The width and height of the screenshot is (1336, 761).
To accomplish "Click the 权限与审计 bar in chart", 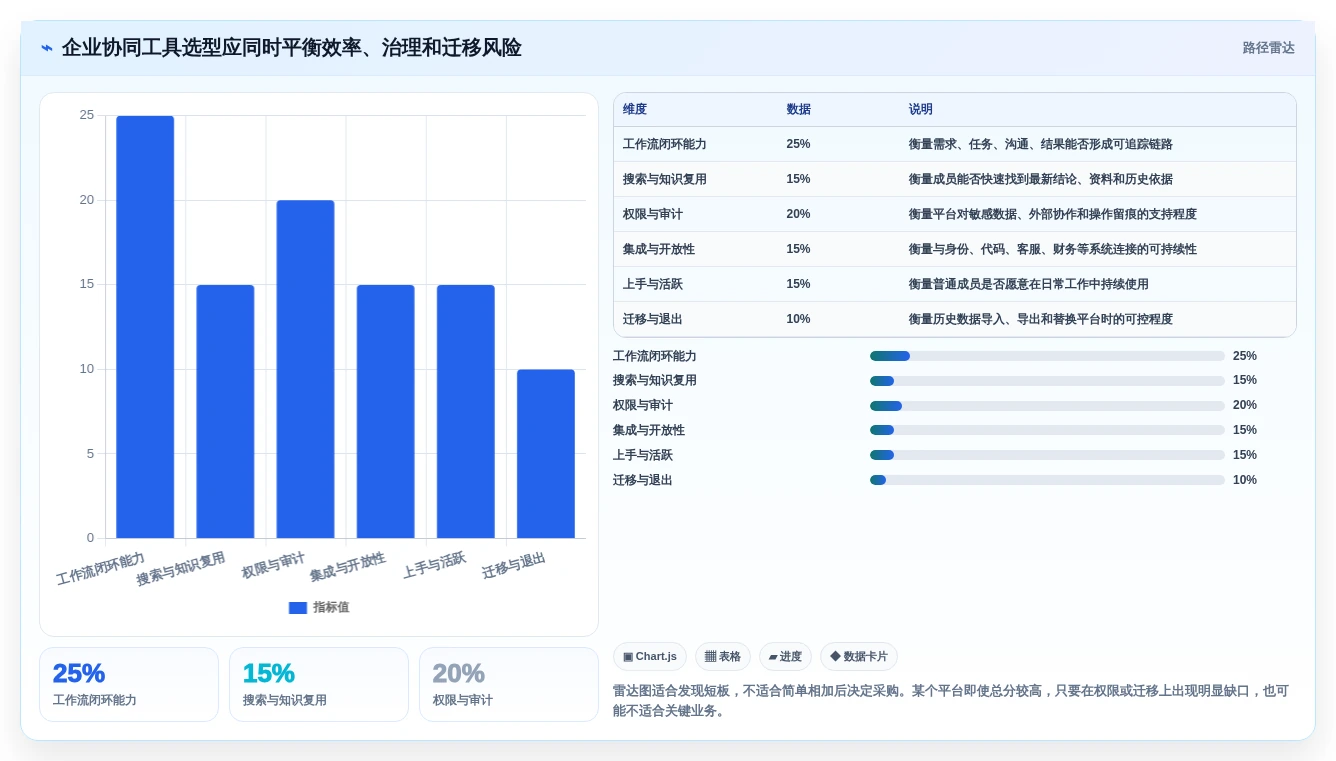I will (x=305, y=369).
